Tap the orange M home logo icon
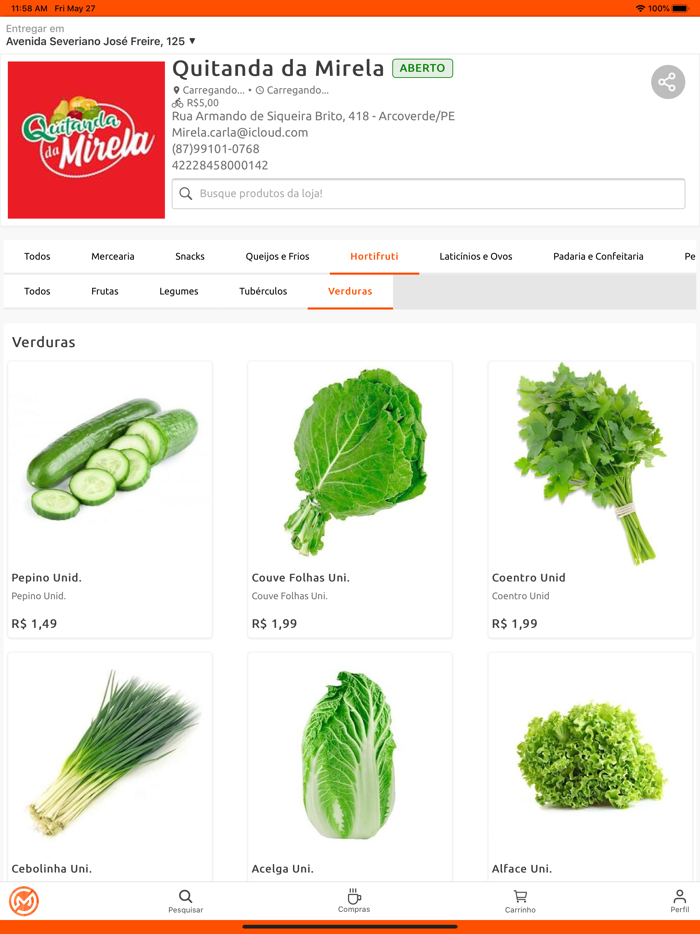 24,901
